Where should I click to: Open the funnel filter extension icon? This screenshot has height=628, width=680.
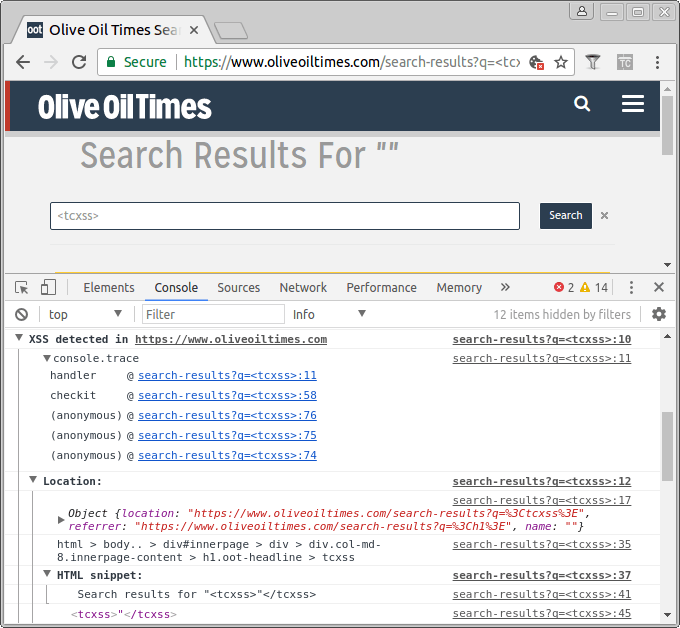click(x=593, y=62)
